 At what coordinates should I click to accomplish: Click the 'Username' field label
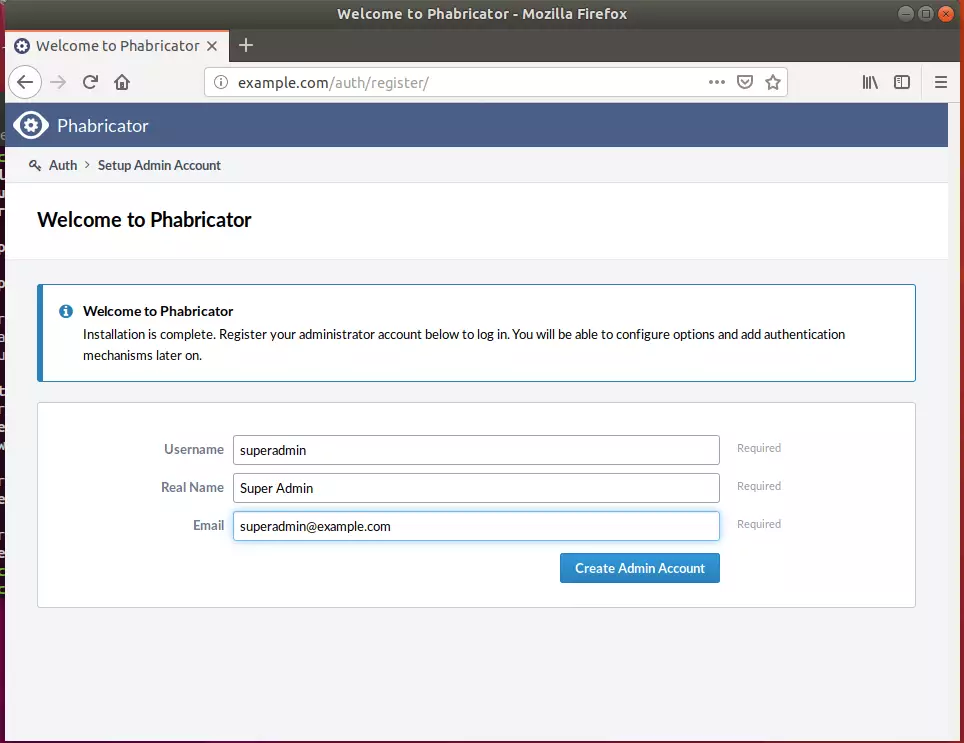(194, 449)
